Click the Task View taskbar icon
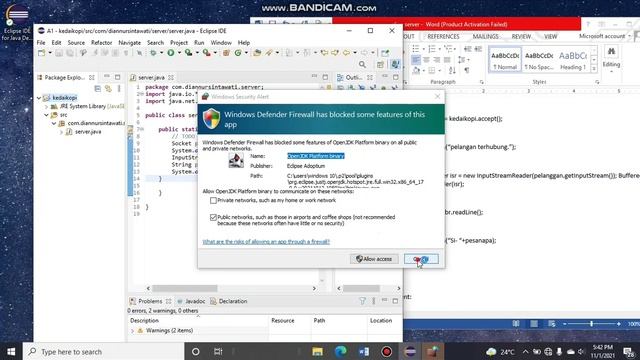Screen dimensions: 640x360 point(218,351)
